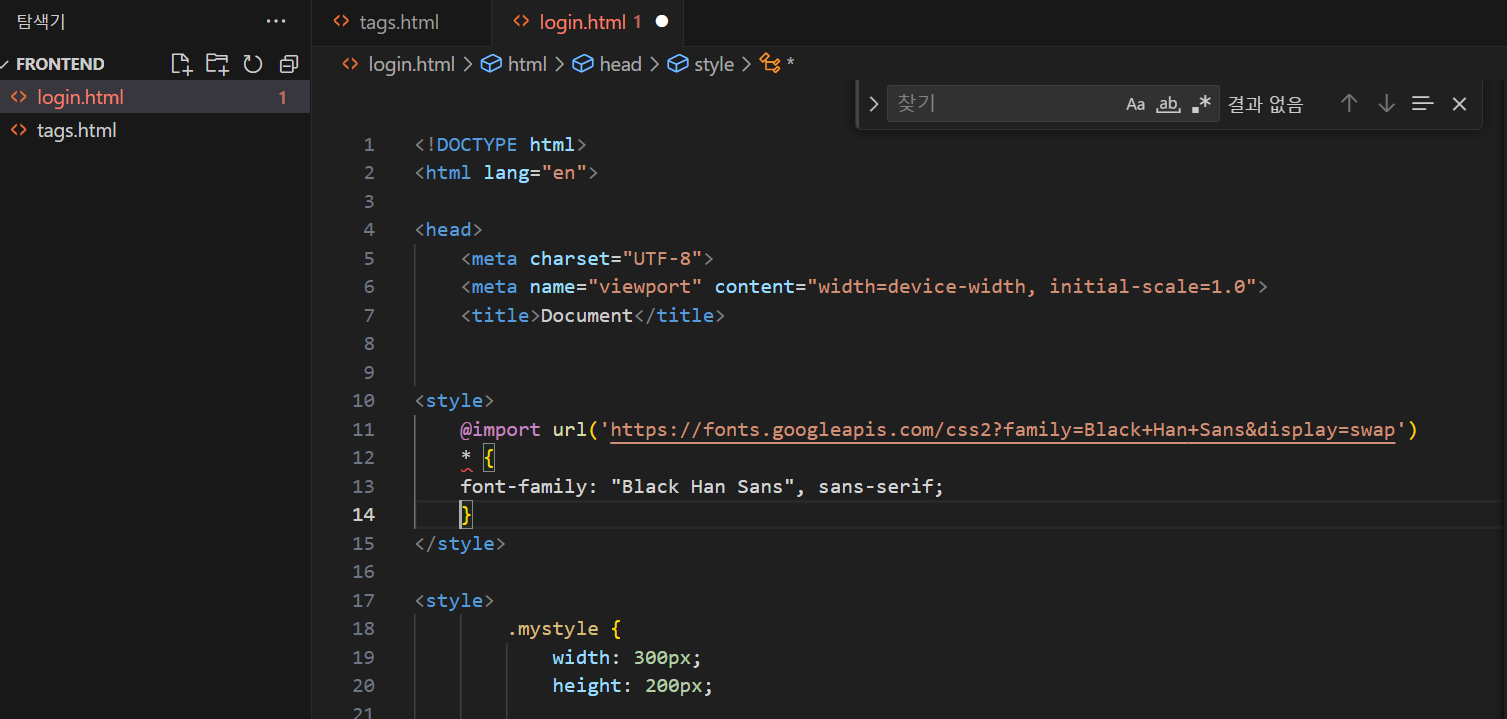
Task: Create a new folder in FRONTEND
Action: click(x=217, y=64)
